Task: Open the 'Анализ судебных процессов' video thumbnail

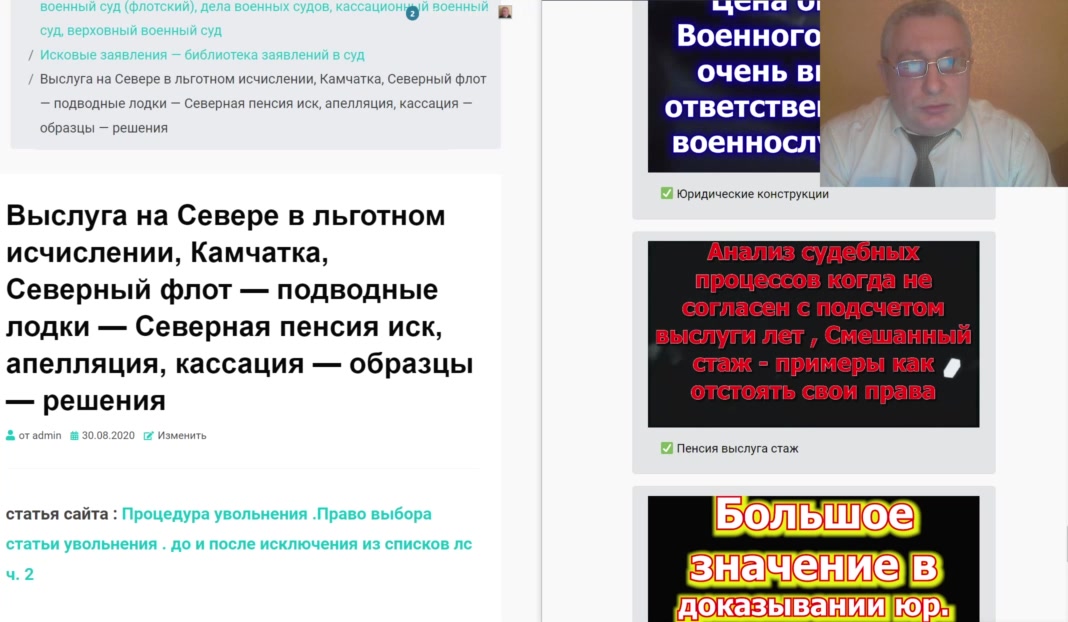Action: tap(812, 334)
